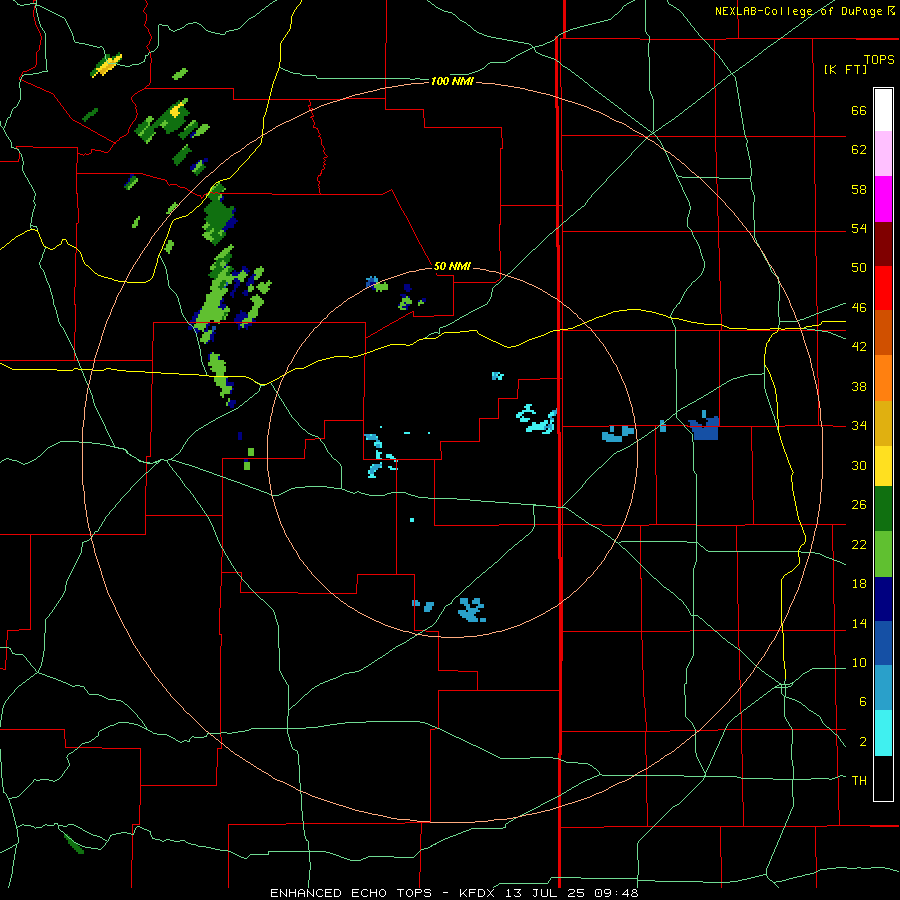The height and width of the screenshot is (900, 900).
Task: Click the '50 NMI' range ring label
Action: [x=452, y=266]
